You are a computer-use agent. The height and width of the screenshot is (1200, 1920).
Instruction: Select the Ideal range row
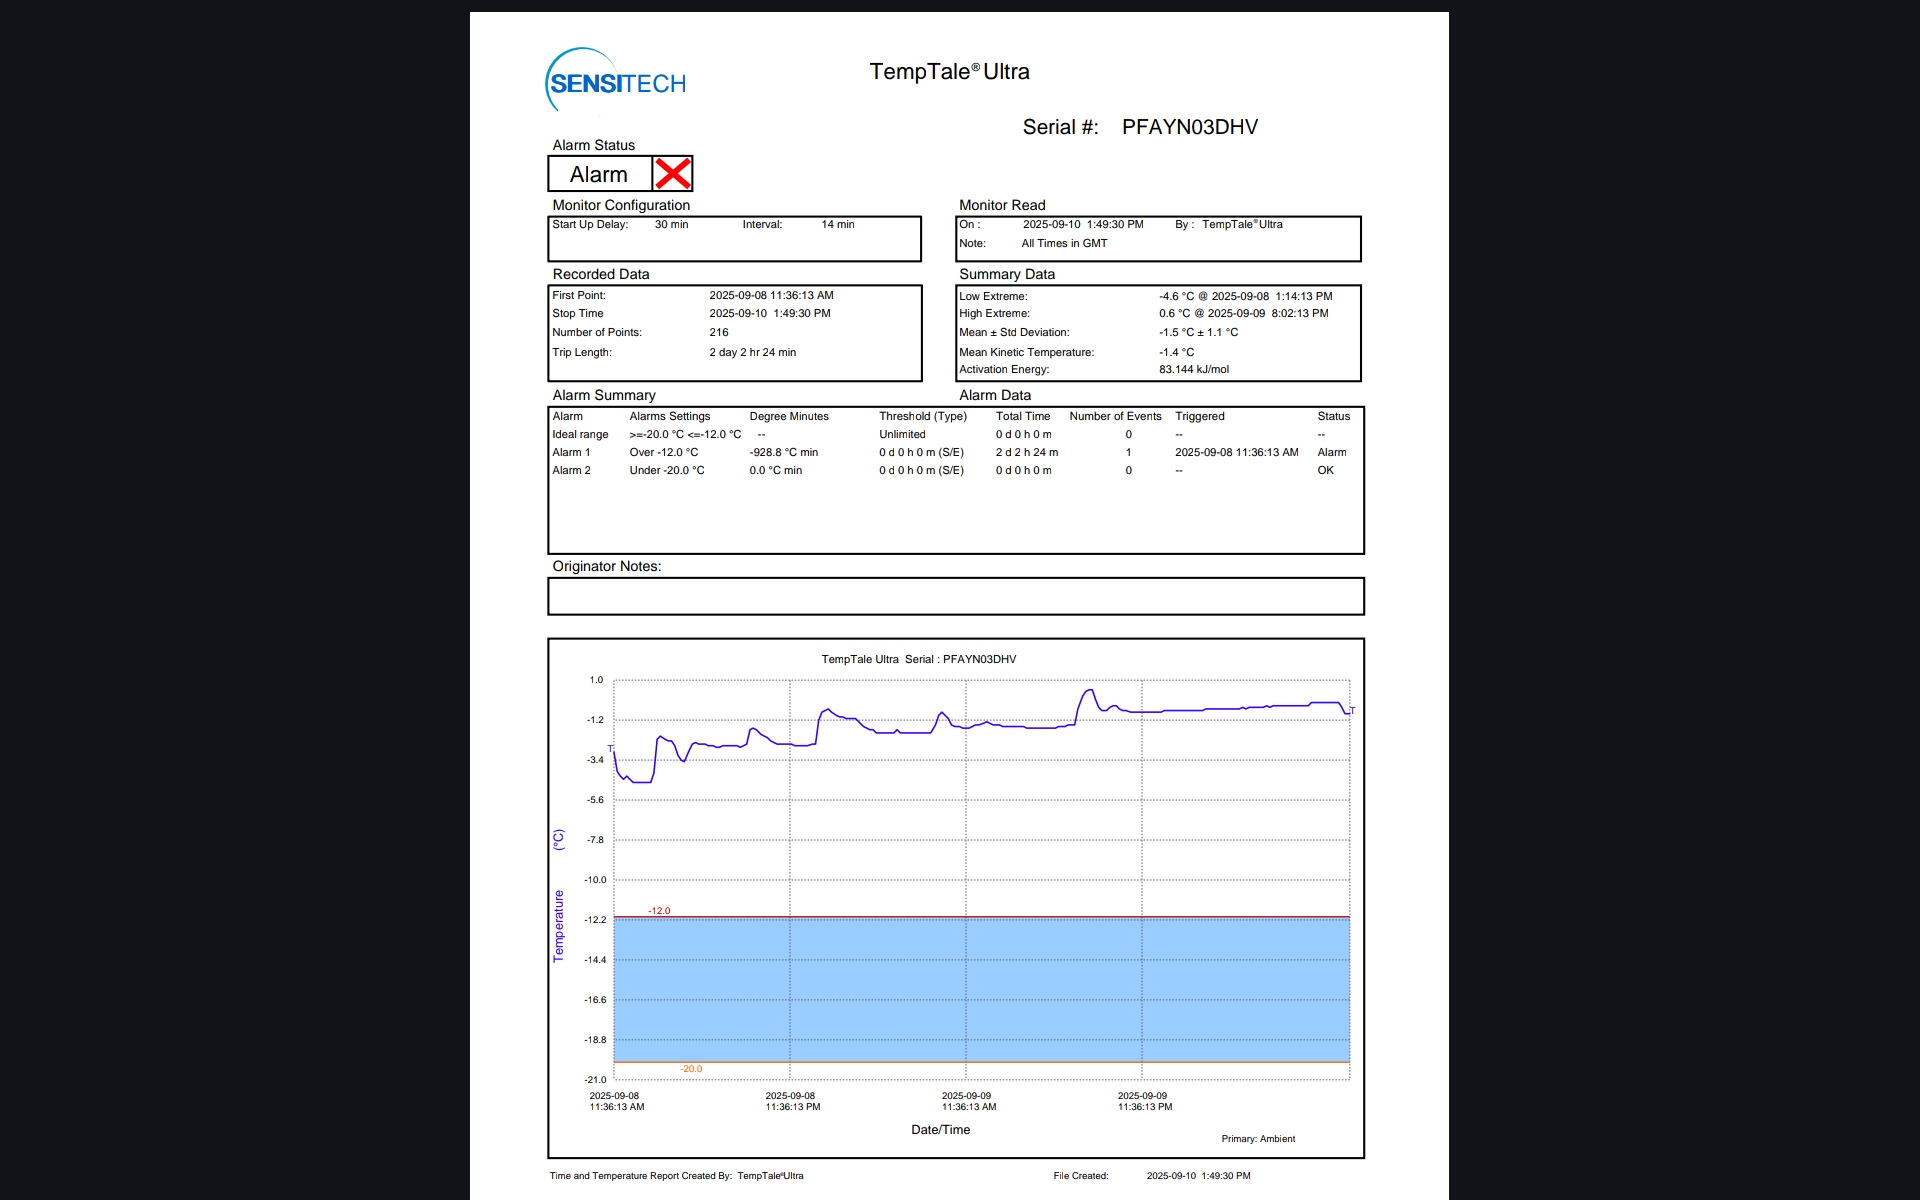(580, 435)
